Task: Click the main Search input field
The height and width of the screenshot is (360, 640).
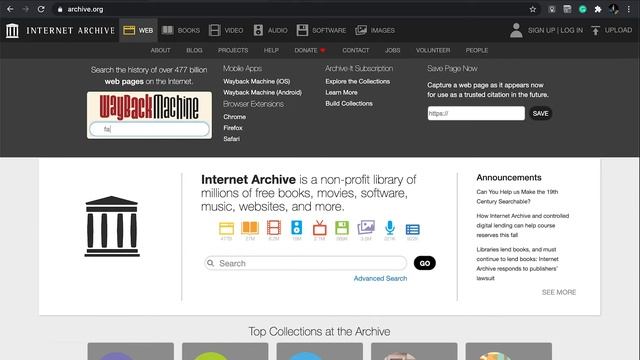Action: pyautogui.click(x=305, y=263)
